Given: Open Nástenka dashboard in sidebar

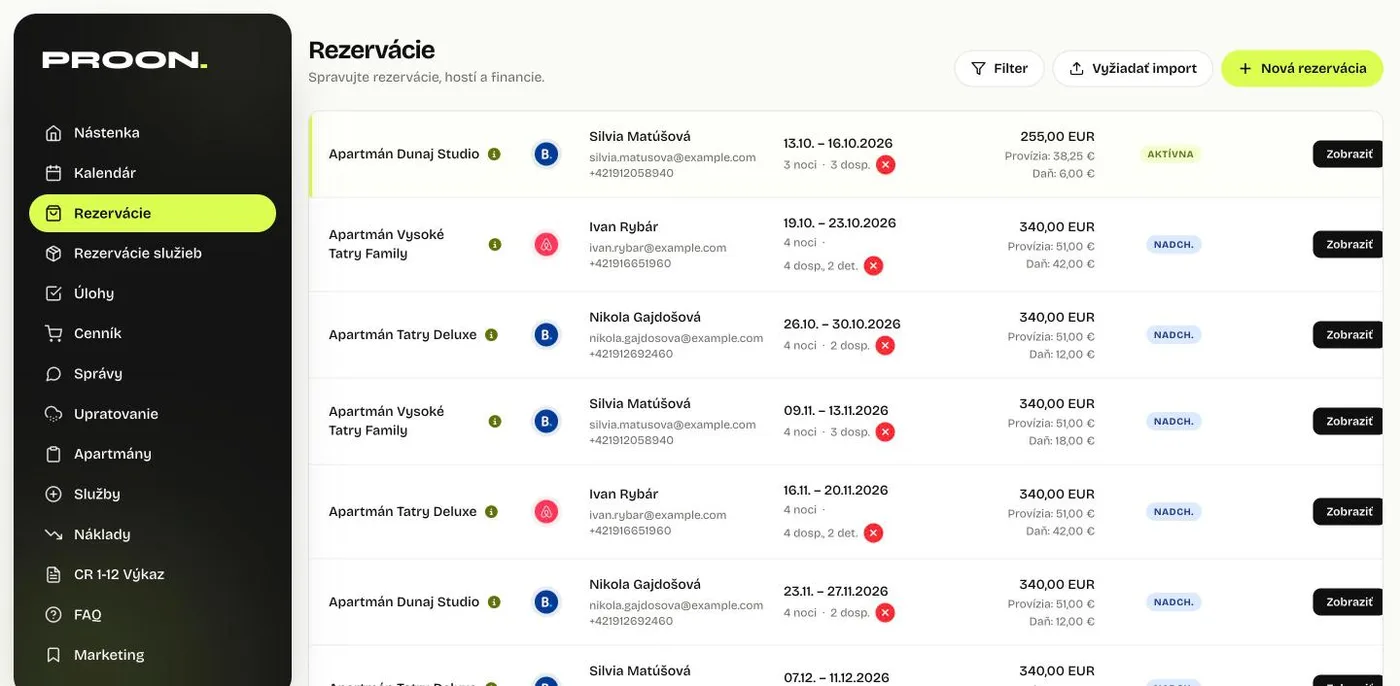Looking at the screenshot, I should point(152,133).
